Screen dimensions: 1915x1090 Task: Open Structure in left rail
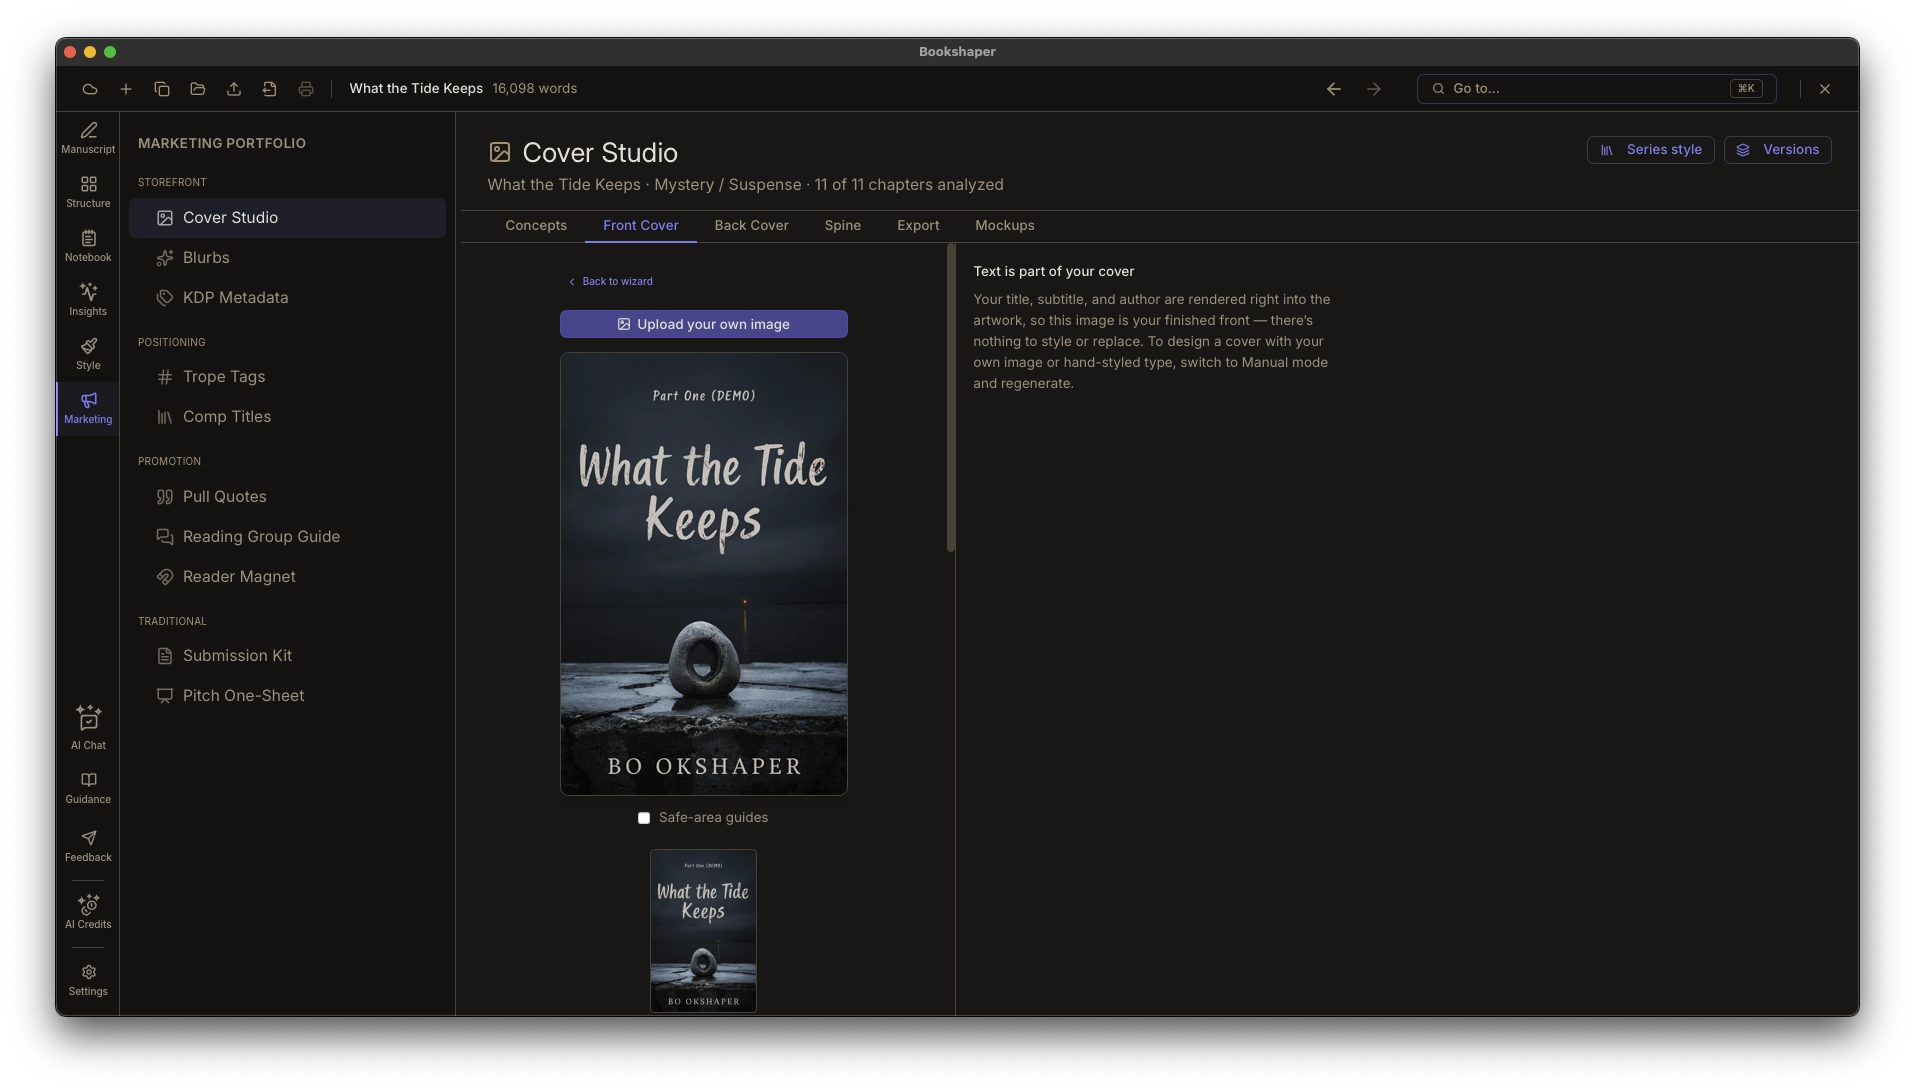click(88, 192)
